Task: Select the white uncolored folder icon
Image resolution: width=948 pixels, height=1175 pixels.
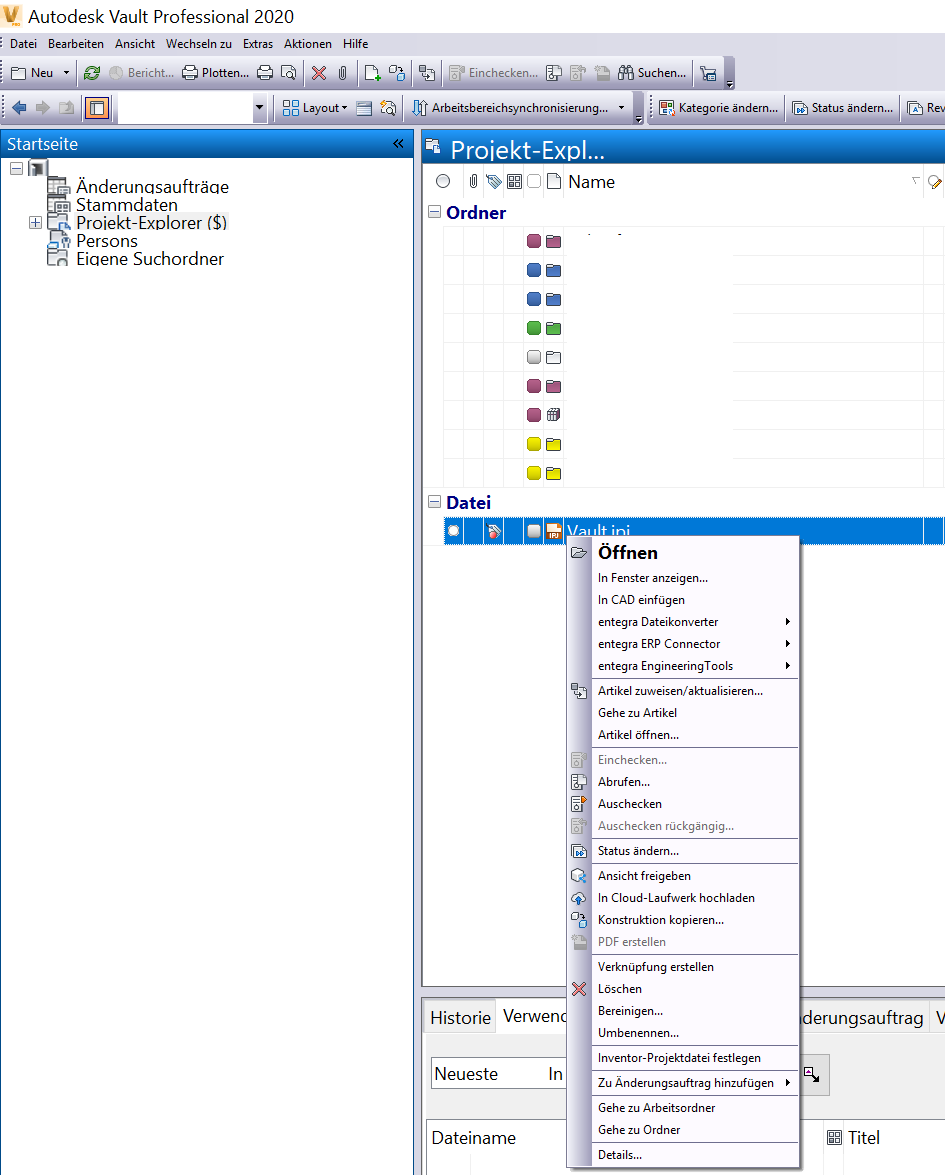Action: tap(554, 357)
